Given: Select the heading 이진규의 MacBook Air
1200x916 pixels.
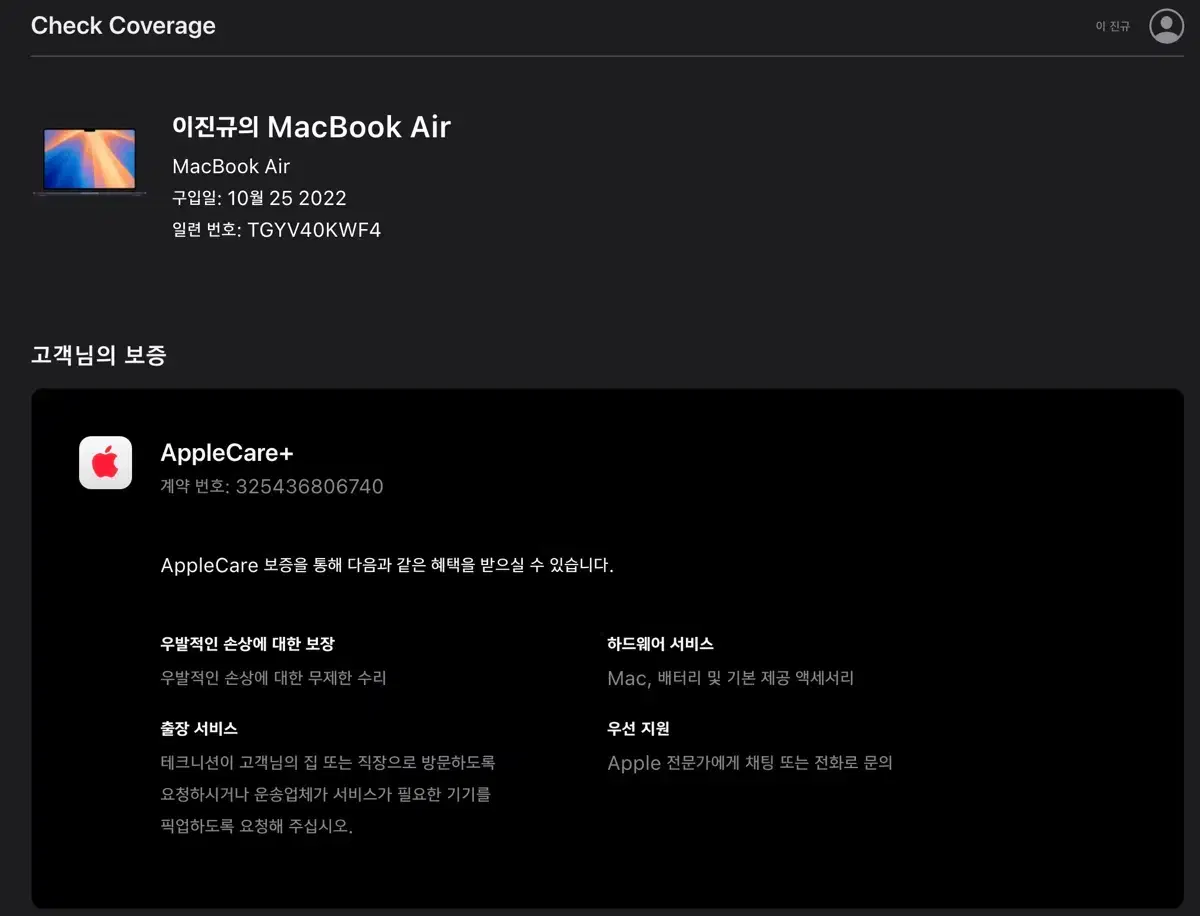Looking at the screenshot, I should click(311, 127).
